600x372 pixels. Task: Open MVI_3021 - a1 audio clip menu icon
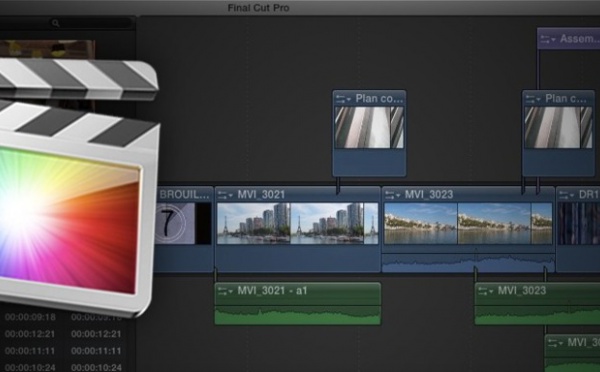pyautogui.click(x=225, y=291)
